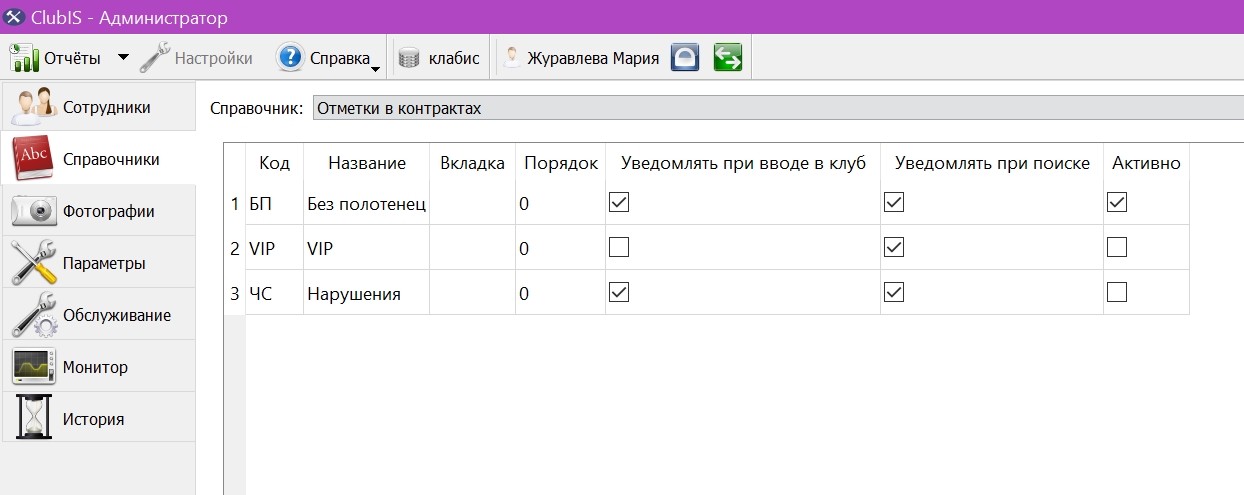
Task: Select the Без полотенец name cell
Action: pyautogui.click(x=367, y=203)
